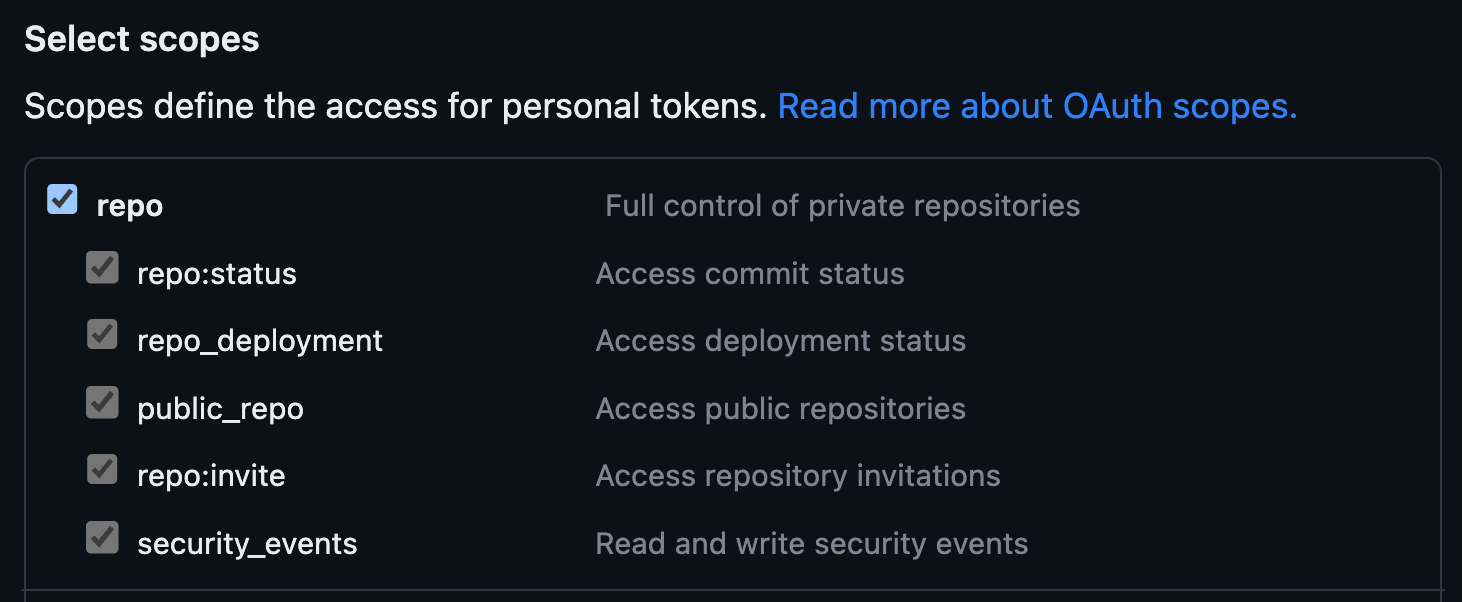Image resolution: width=1462 pixels, height=602 pixels.
Task: Click the Full control of private repositories description
Action: click(842, 205)
